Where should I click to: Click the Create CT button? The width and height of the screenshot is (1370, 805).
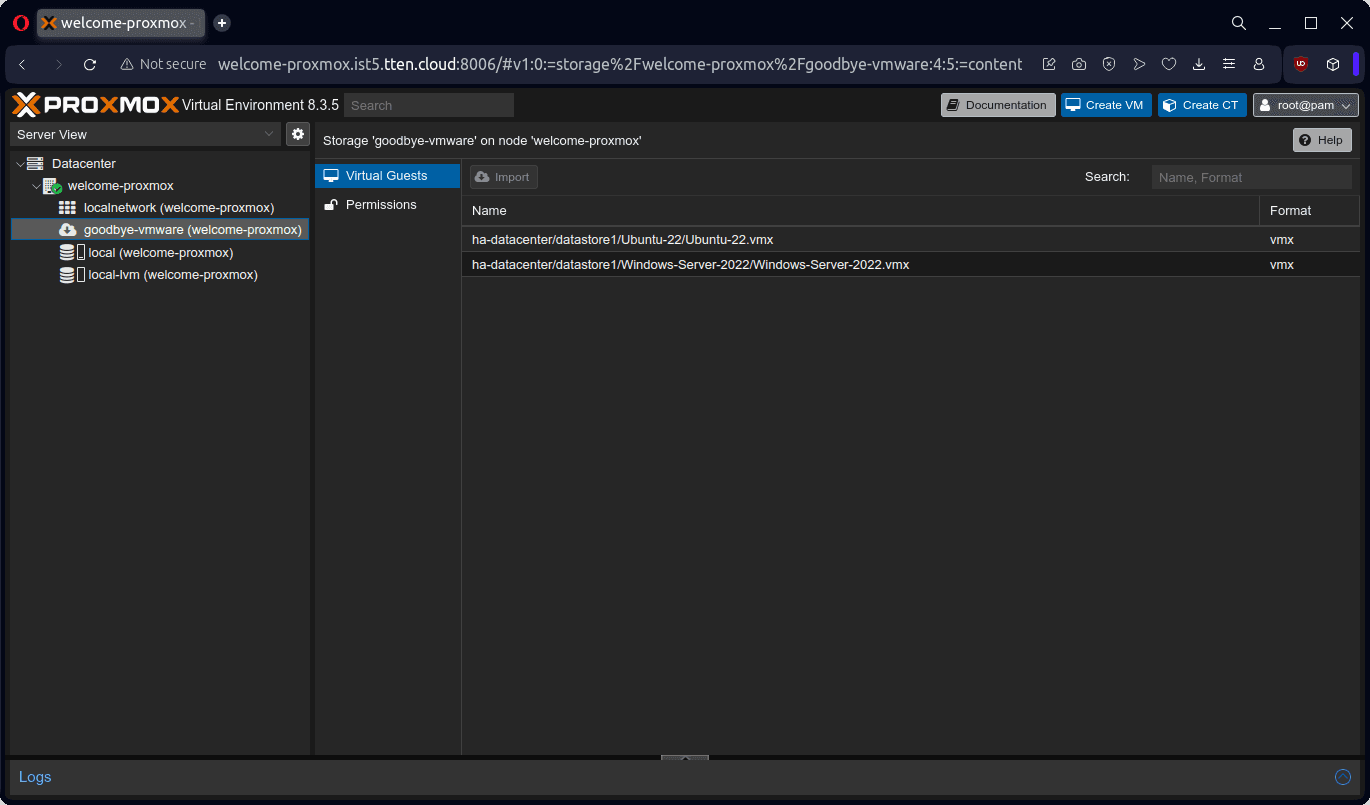(x=1202, y=105)
